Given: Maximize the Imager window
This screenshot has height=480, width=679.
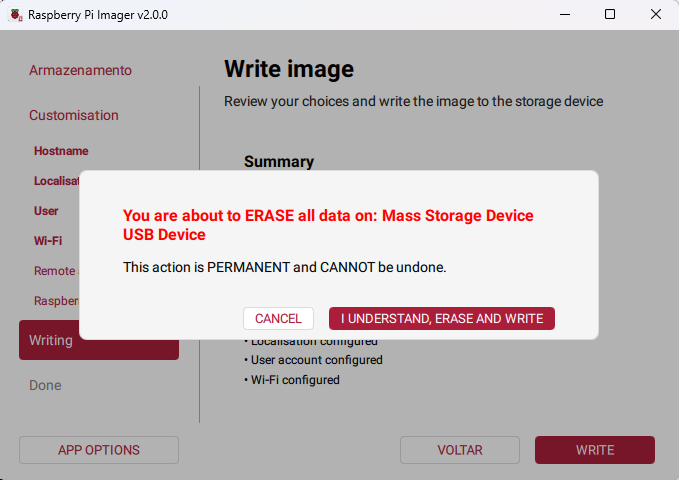Looking at the screenshot, I should coord(610,15).
